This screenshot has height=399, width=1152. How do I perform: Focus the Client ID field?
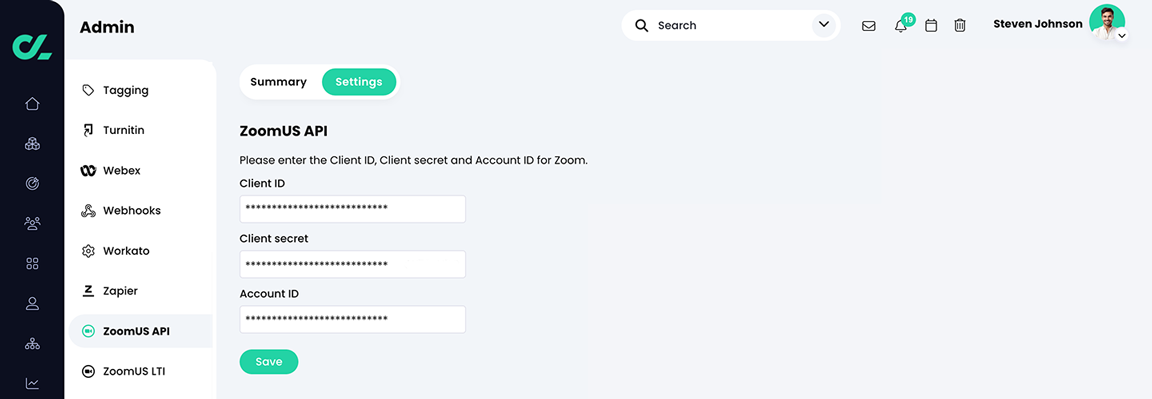click(353, 209)
